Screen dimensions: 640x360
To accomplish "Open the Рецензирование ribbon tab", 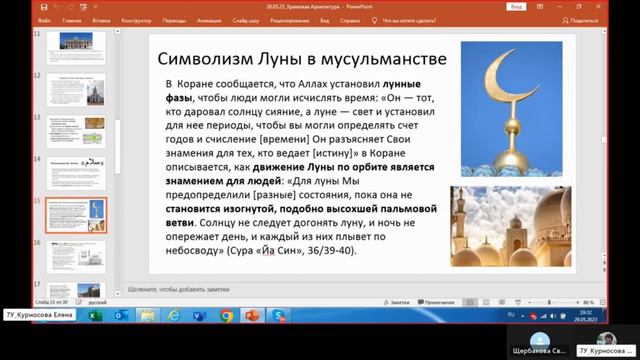I will click(x=289, y=20).
